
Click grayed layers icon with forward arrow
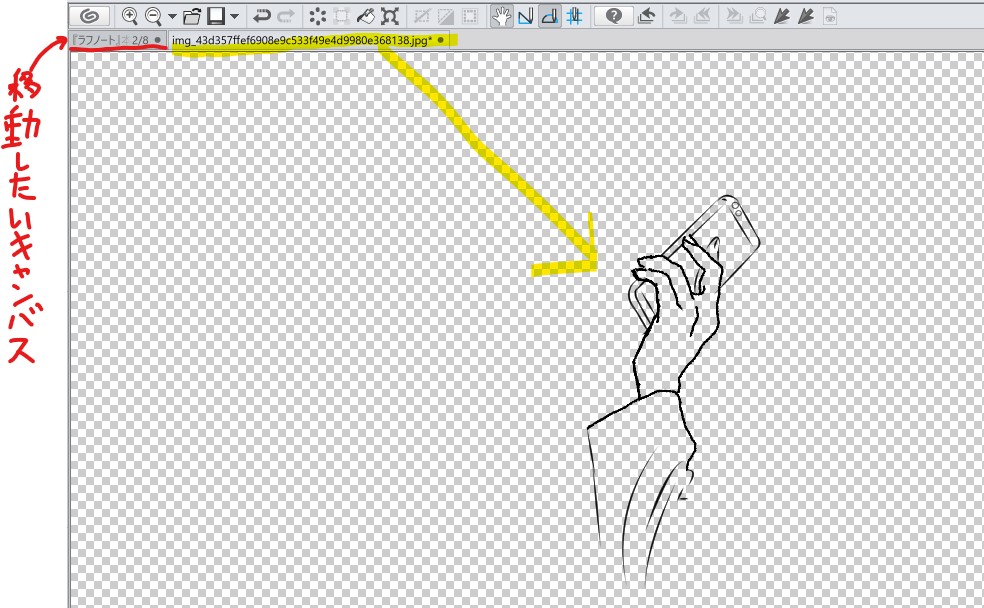[678, 16]
